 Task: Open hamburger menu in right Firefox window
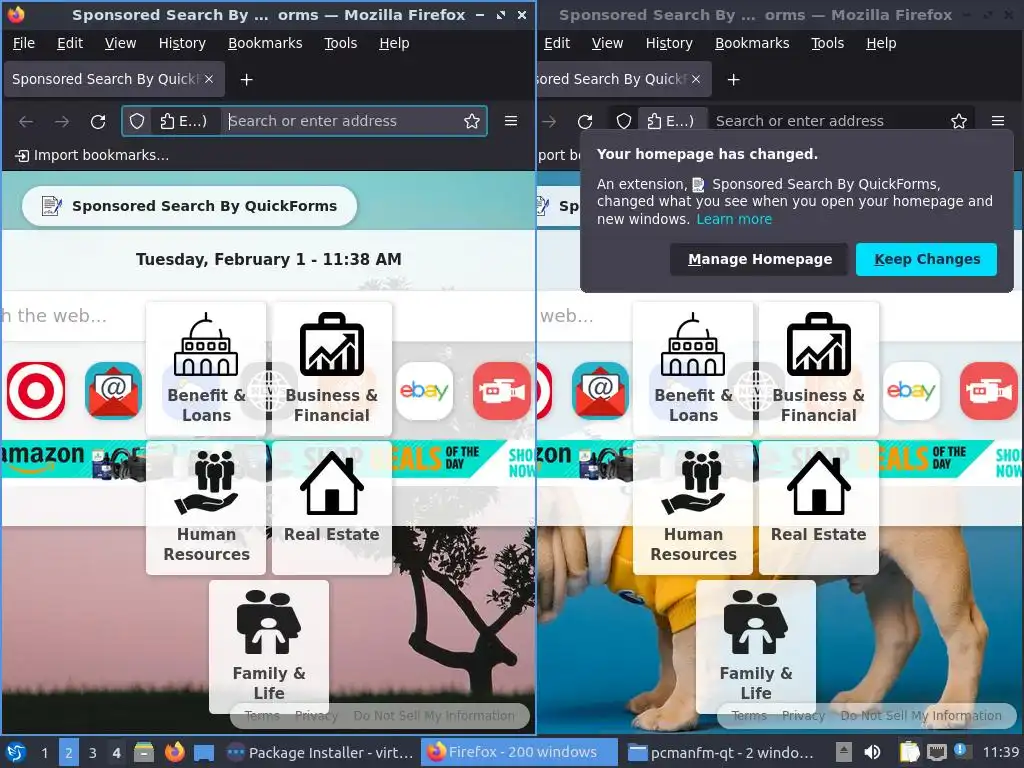pyautogui.click(x=998, y=121)
